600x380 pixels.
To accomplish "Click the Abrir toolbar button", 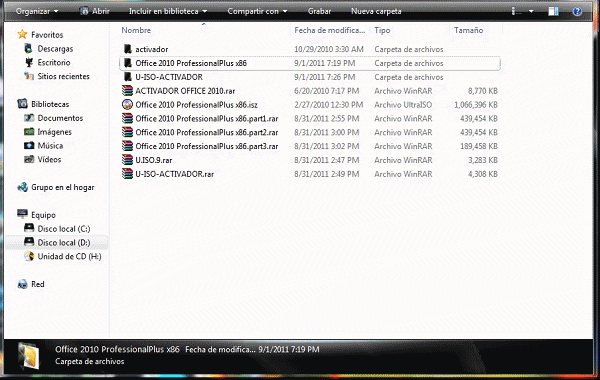I will (x=95, y=11).
